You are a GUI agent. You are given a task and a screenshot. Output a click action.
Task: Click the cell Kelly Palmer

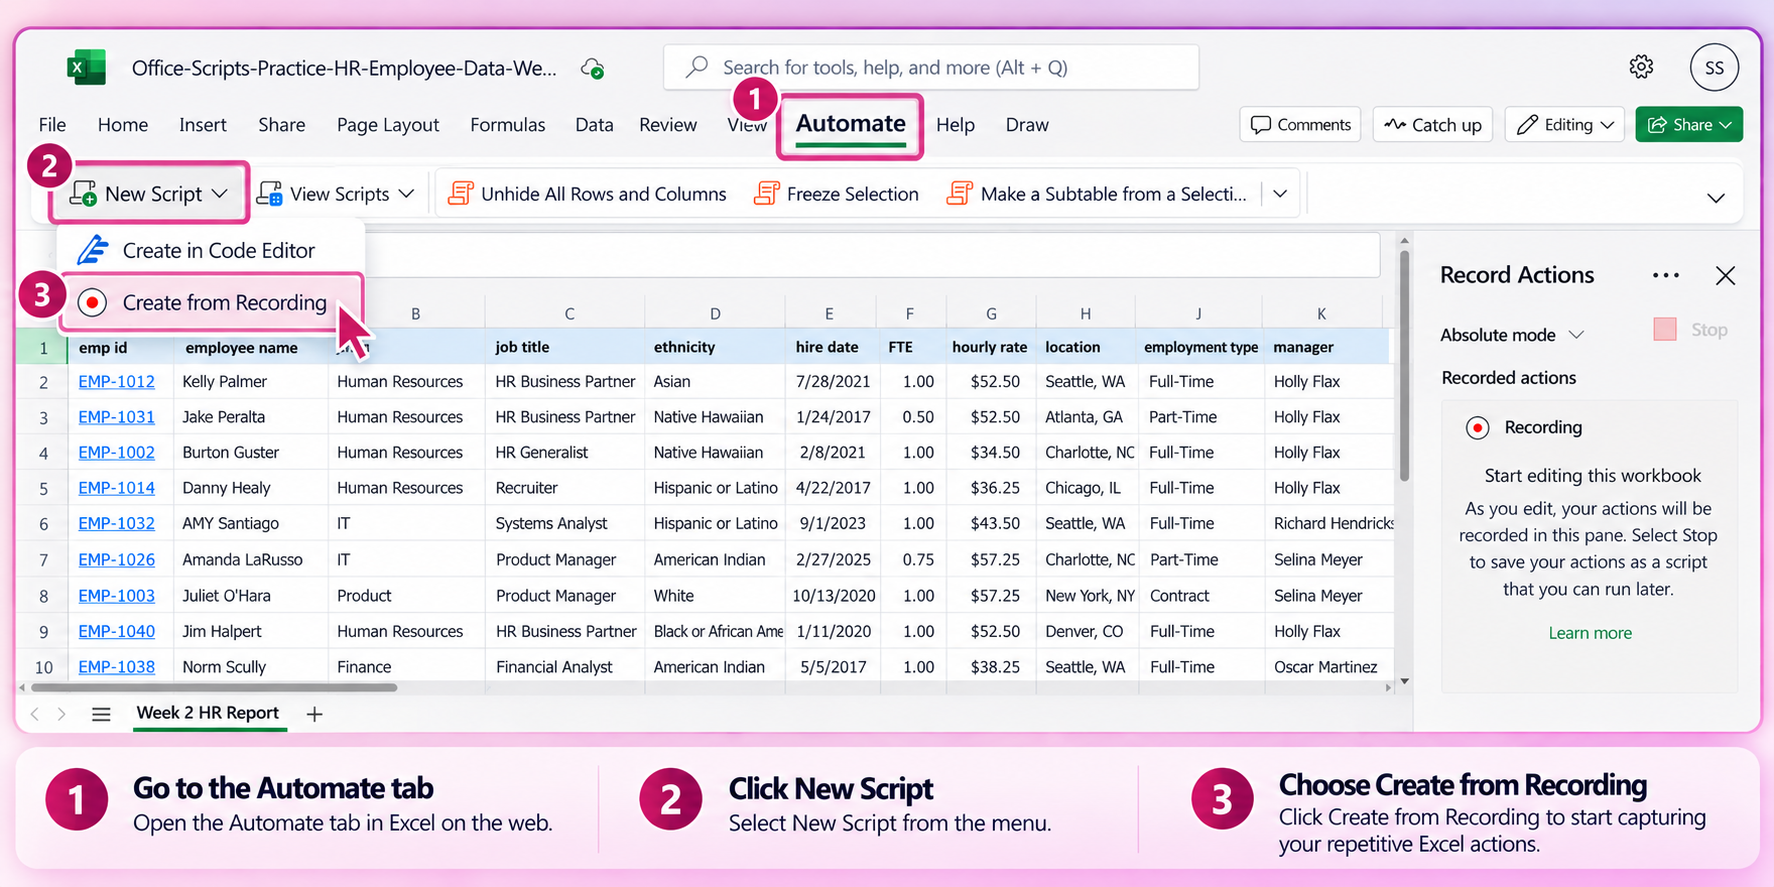point(251,381)
